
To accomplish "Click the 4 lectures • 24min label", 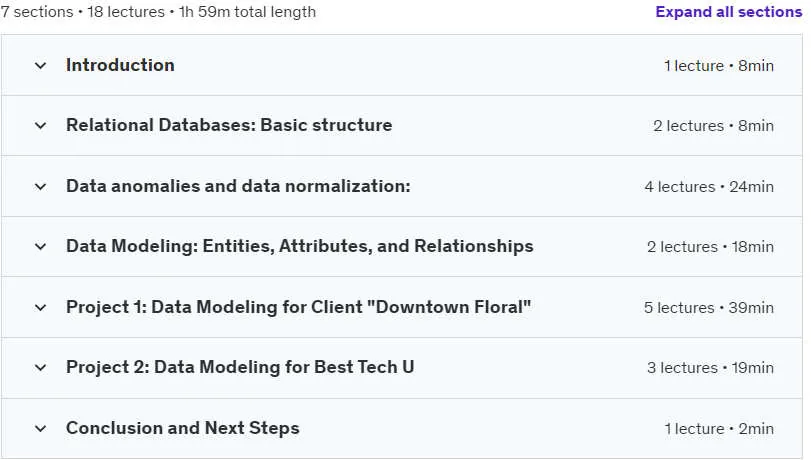I will (x=709, y=187).
